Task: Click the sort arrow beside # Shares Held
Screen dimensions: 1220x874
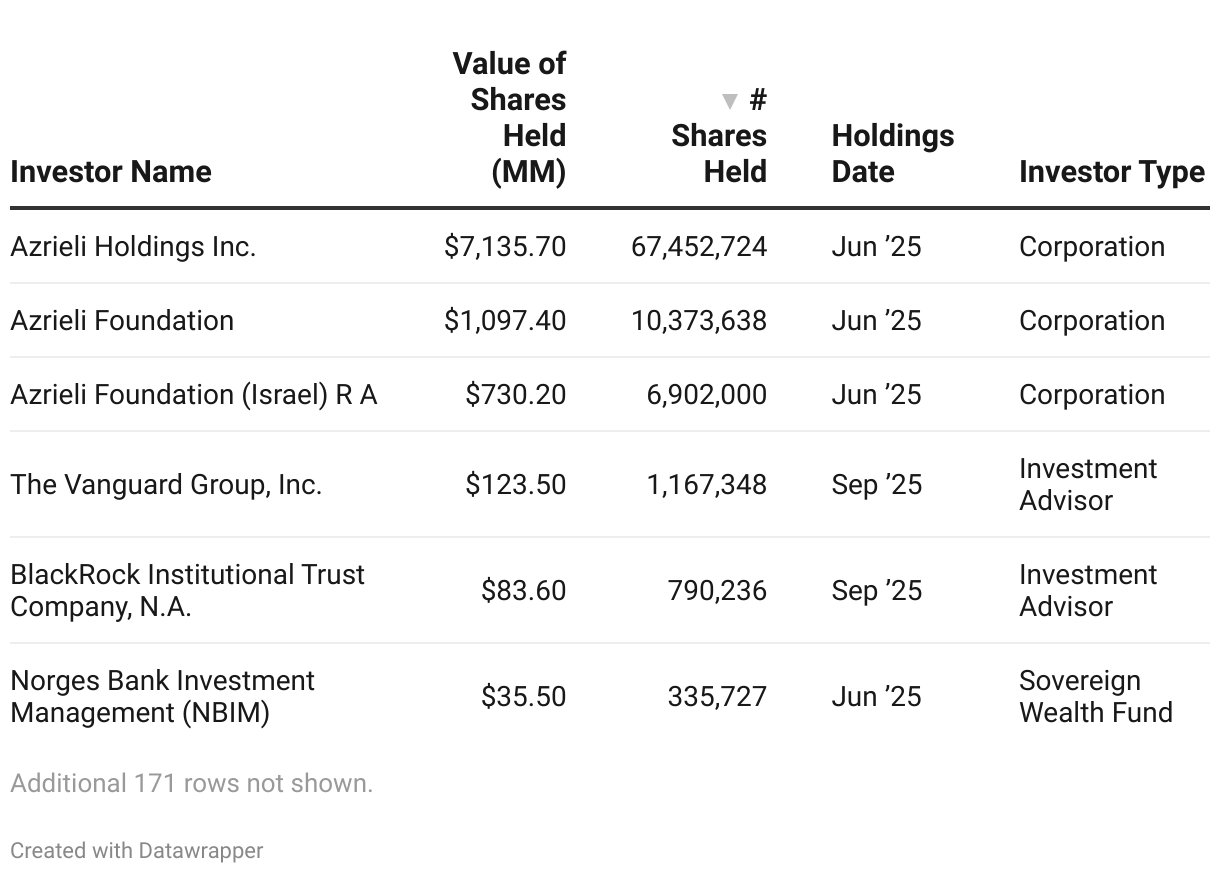Action: 730,100
